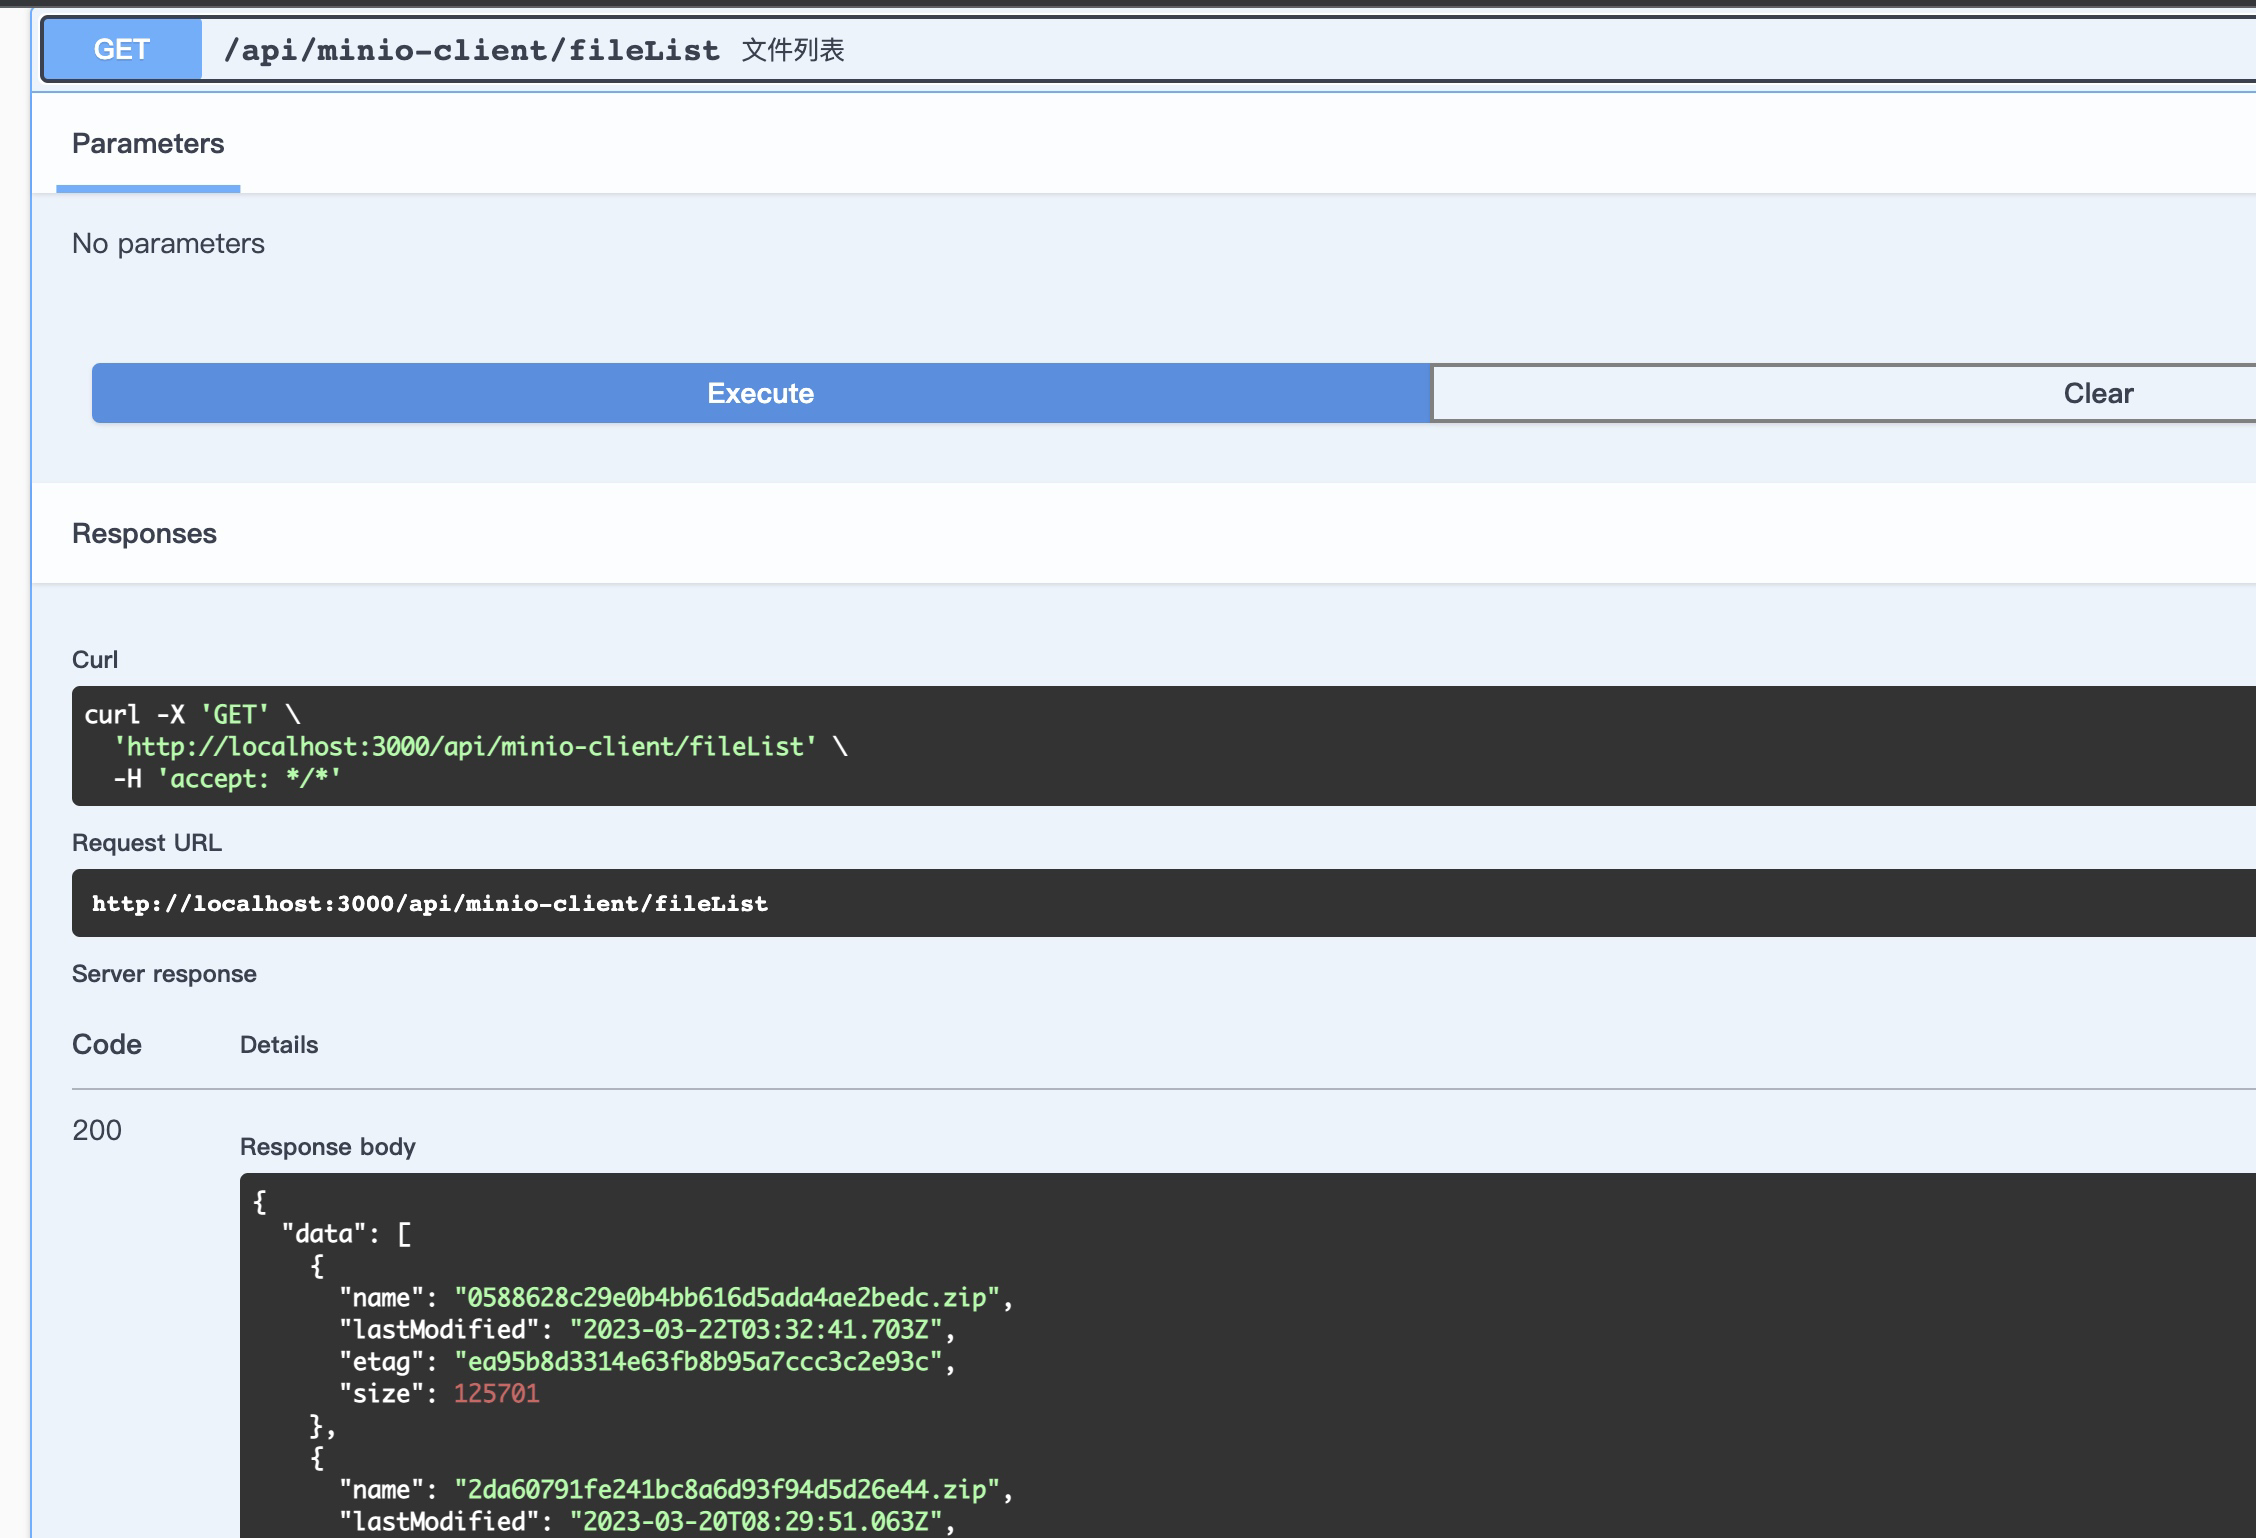2256x1538 pixels.
Task: Collapse the GET /api/minio-client/fileList operation header
Action: 1148,49
